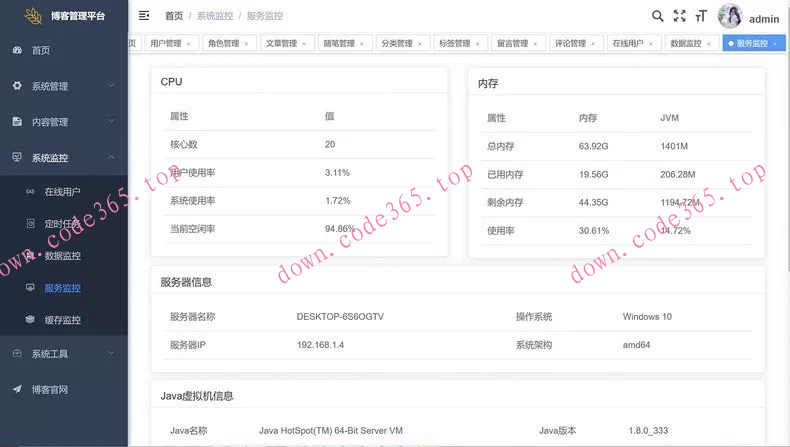Close the 评论管理 tab
Image resolution: width=790 pixels, height=447 pixels.
pyautogui.click(x=593, y=44)
